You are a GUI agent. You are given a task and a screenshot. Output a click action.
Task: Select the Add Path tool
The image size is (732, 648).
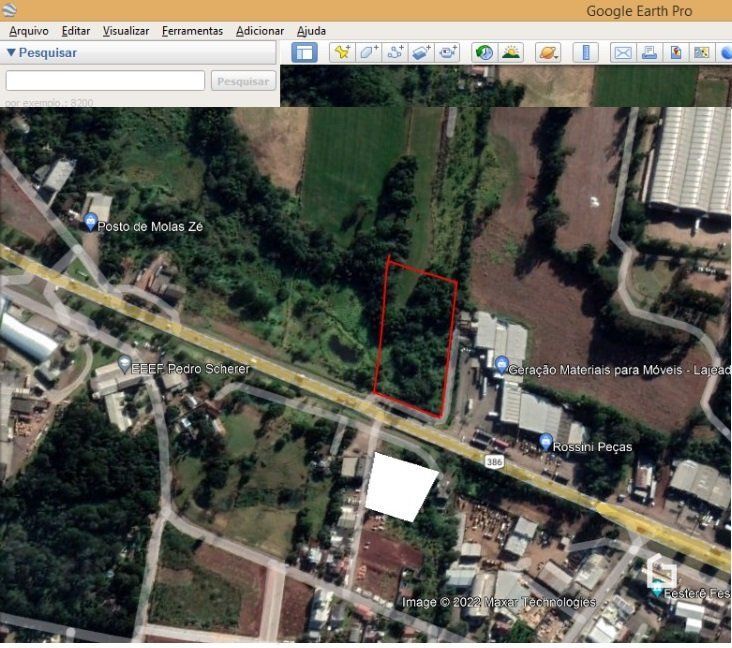click(x=394, y=52)
